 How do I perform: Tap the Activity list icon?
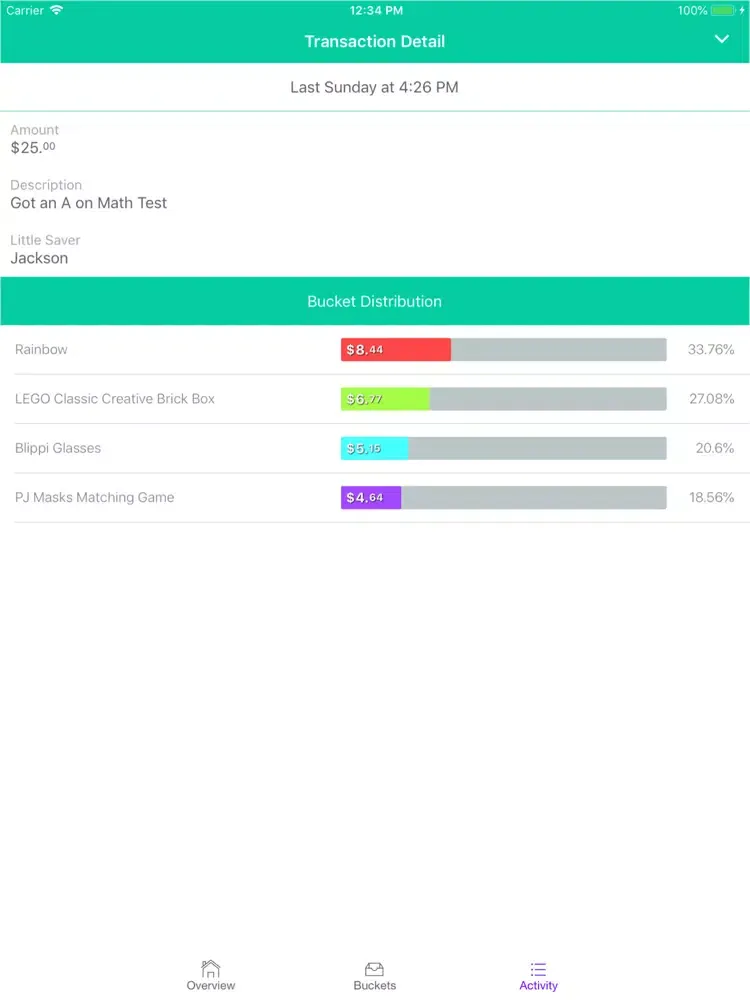538,968
